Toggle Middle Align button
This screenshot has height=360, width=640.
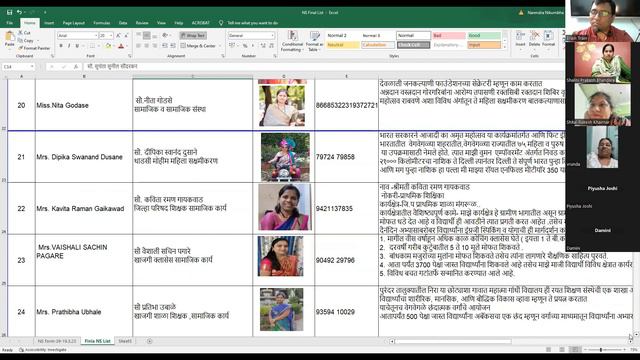(147, 36)
